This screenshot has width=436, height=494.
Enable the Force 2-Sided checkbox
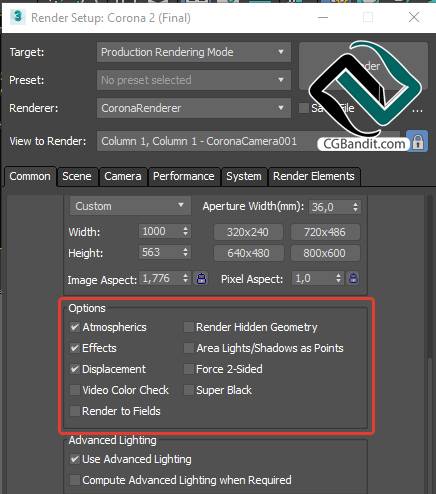click(189, 369)
